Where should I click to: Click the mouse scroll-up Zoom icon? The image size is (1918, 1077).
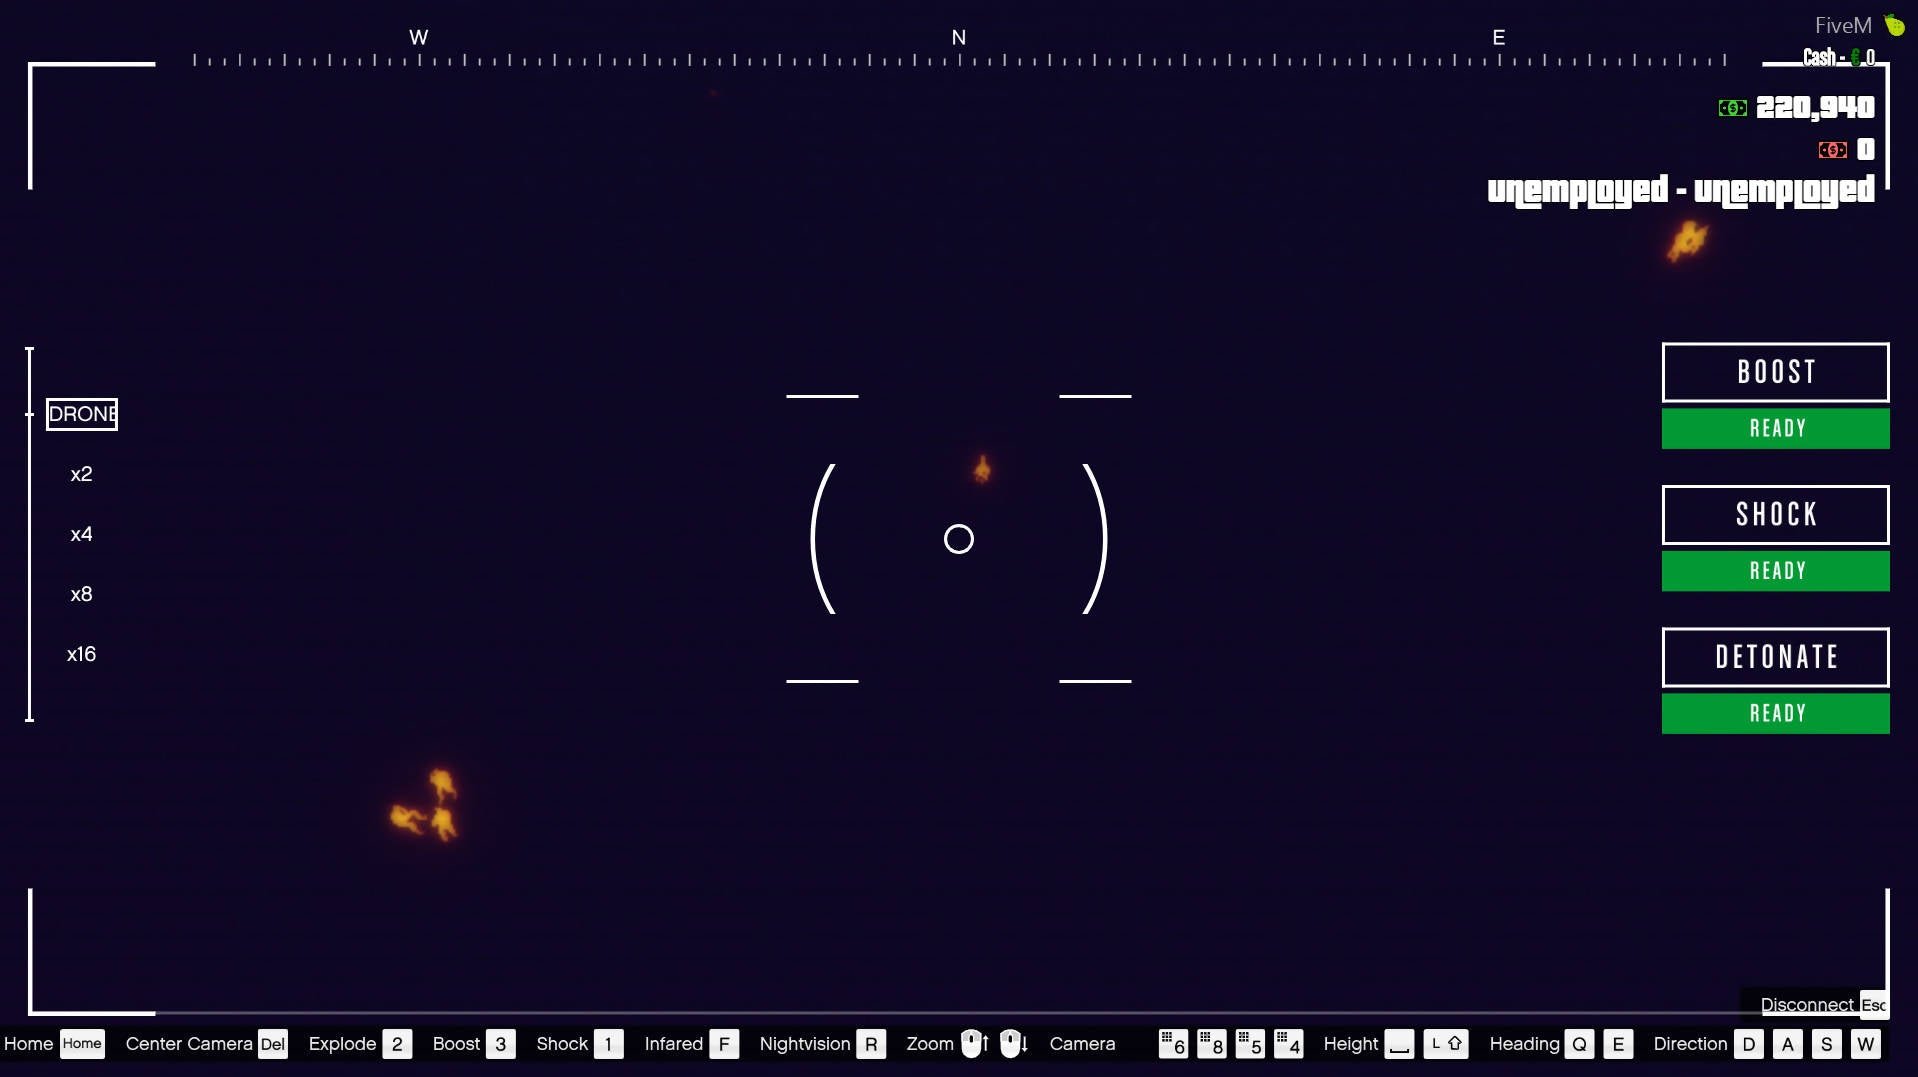(x=974, y=1044)
